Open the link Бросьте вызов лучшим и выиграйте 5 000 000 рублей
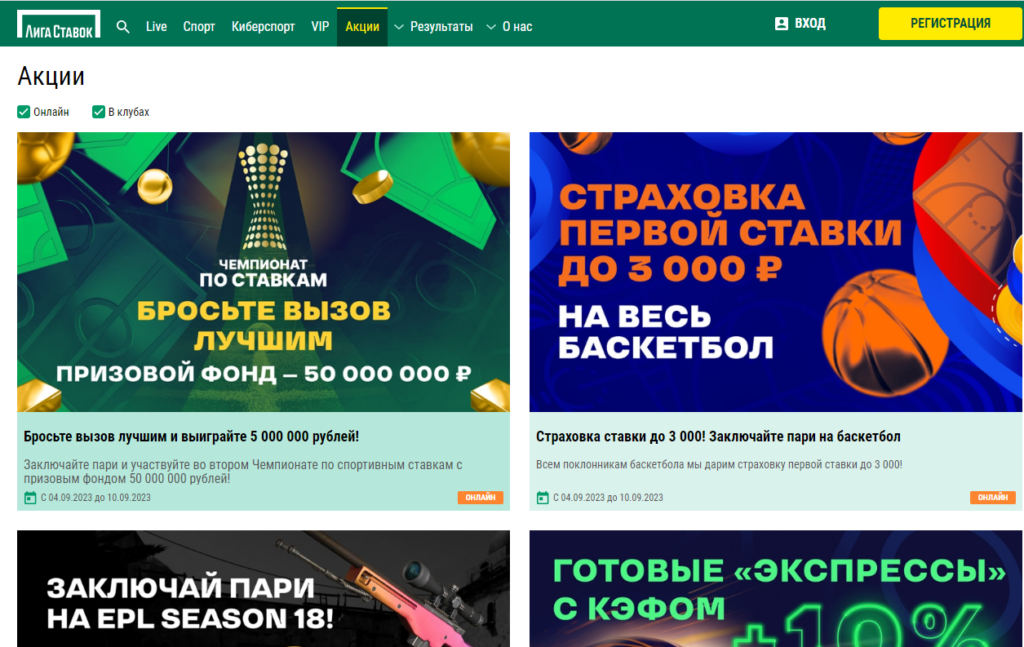 tap(191, 436)
